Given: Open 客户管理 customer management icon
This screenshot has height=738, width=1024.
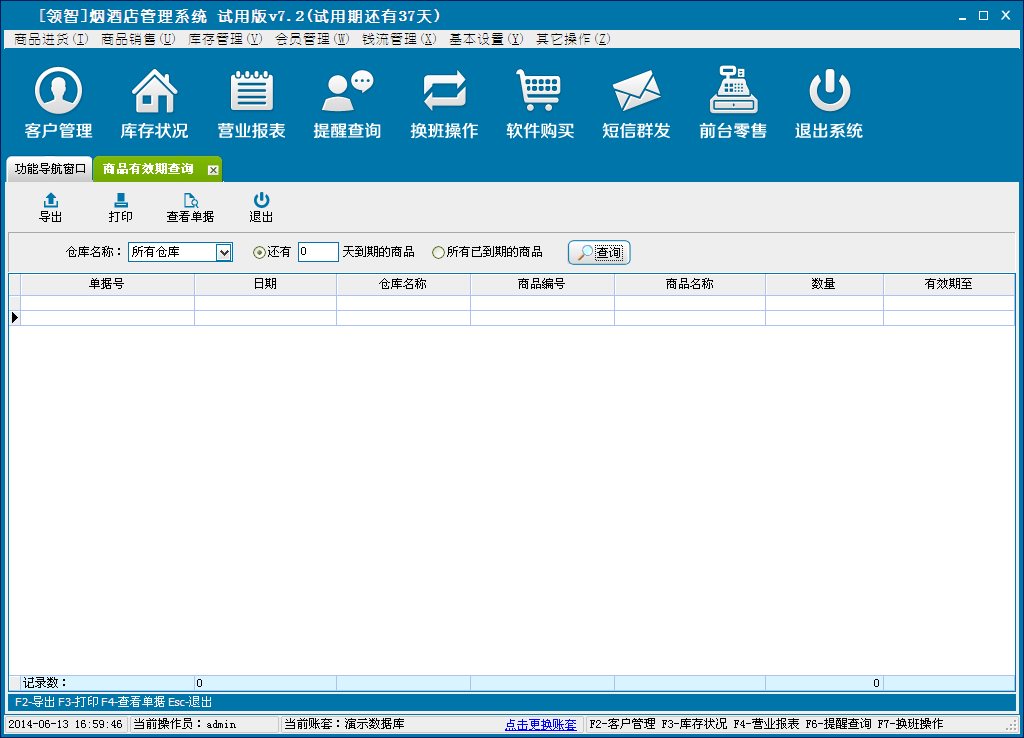Looking at the screenshot, I should 58,92.
